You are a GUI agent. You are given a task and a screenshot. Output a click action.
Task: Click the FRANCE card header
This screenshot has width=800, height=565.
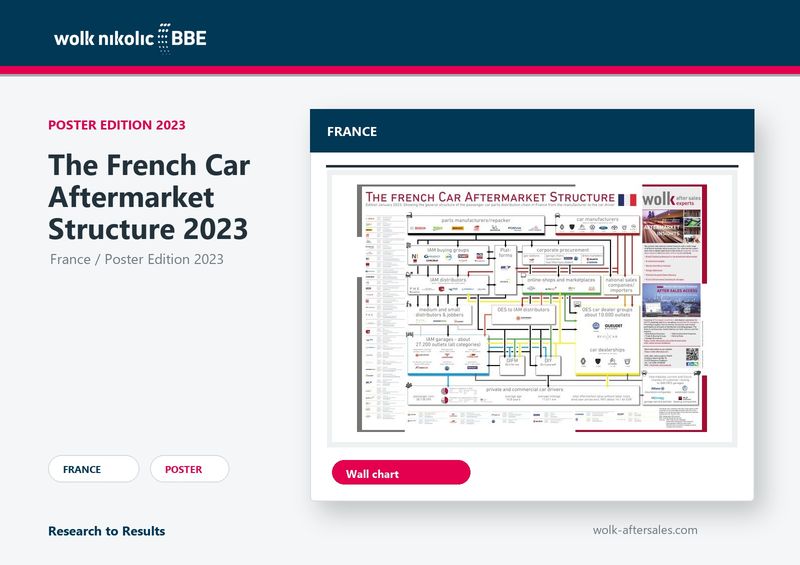(x=532, y=131)
